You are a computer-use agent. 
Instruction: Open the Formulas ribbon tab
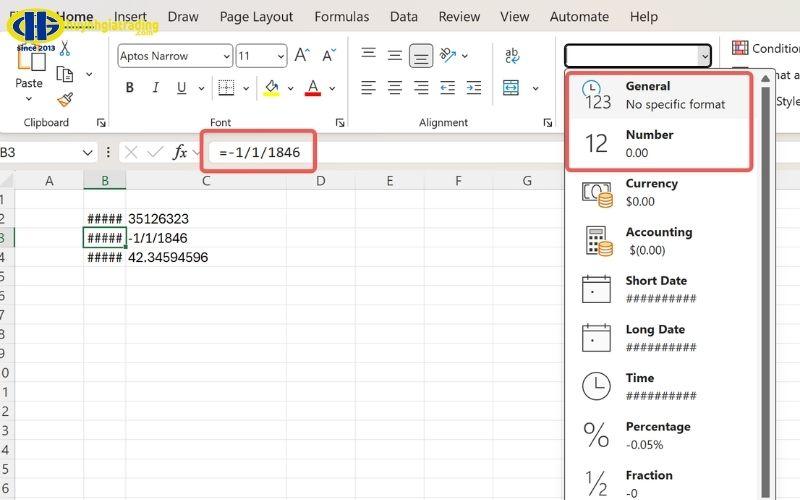click(341, 17)
